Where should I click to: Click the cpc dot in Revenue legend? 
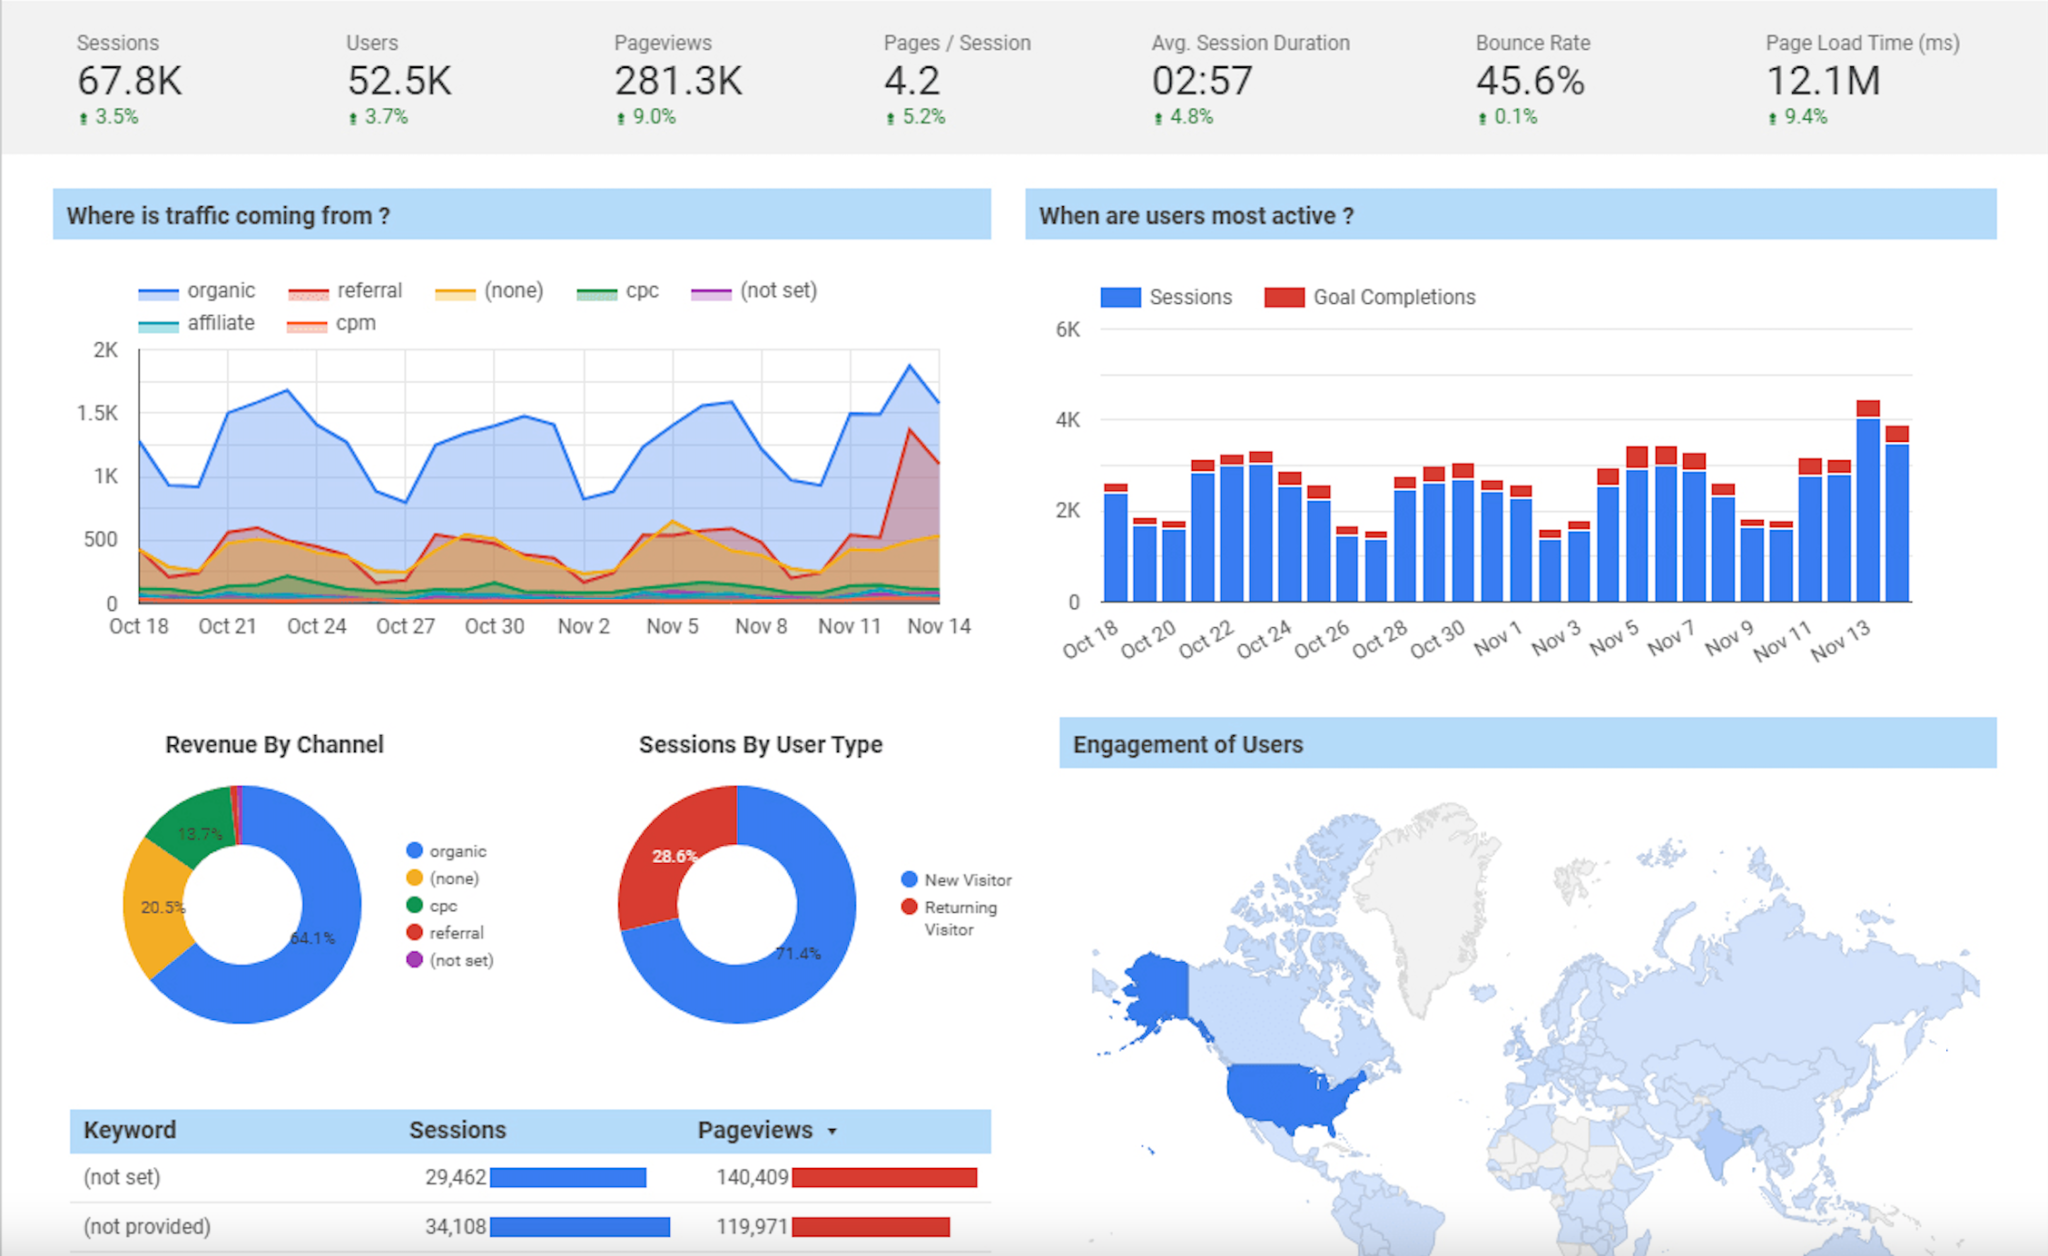414,905
